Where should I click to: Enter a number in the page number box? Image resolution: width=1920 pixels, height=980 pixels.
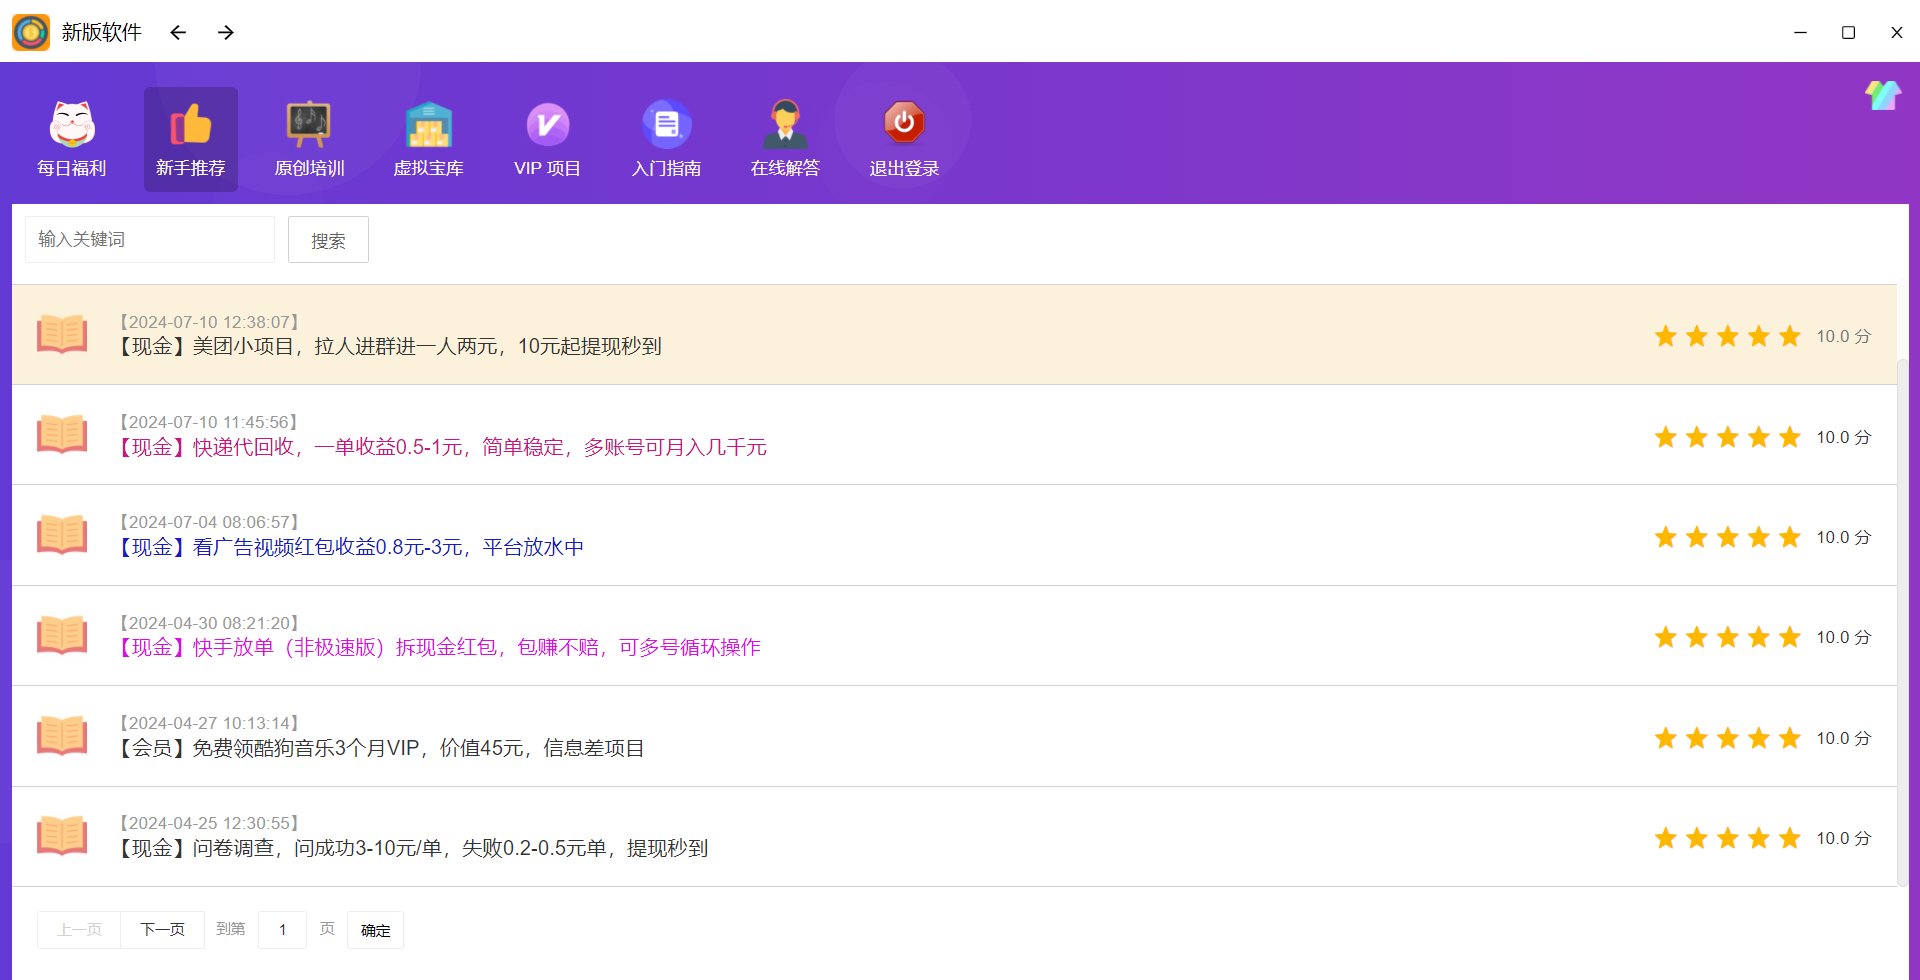[282, 929]
